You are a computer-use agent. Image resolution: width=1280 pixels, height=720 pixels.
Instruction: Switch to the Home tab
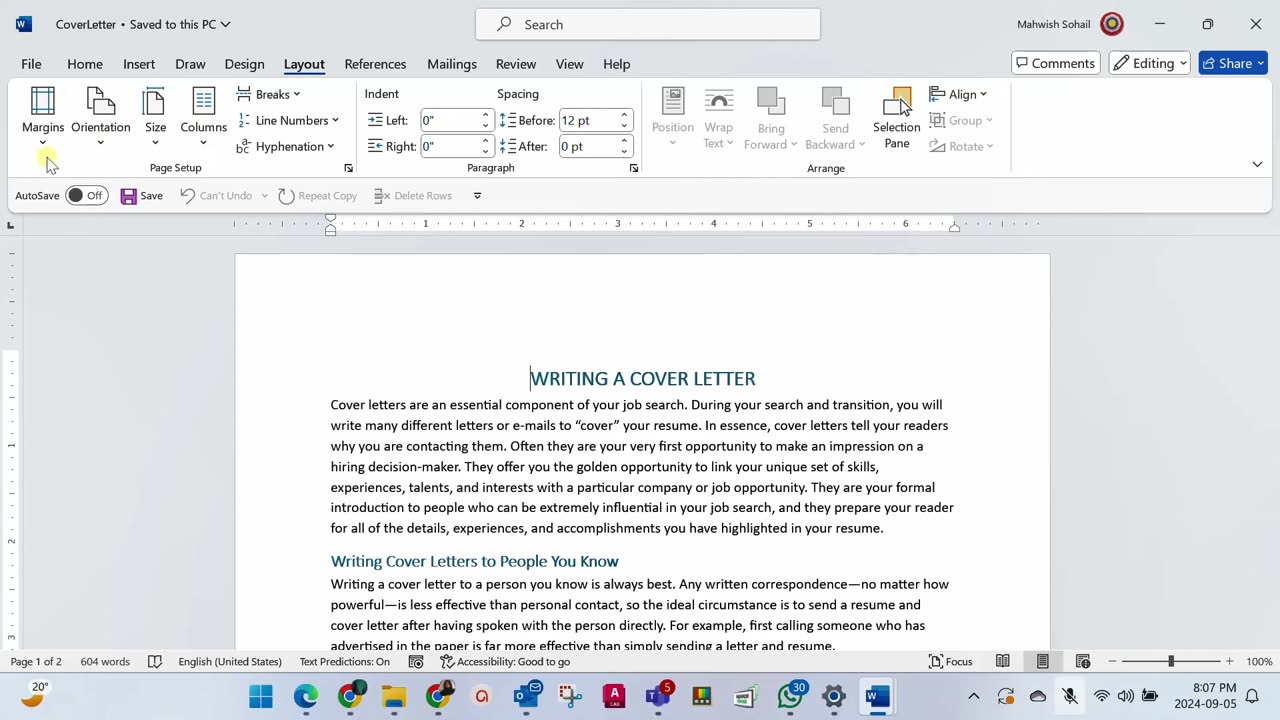pos(85,64)
